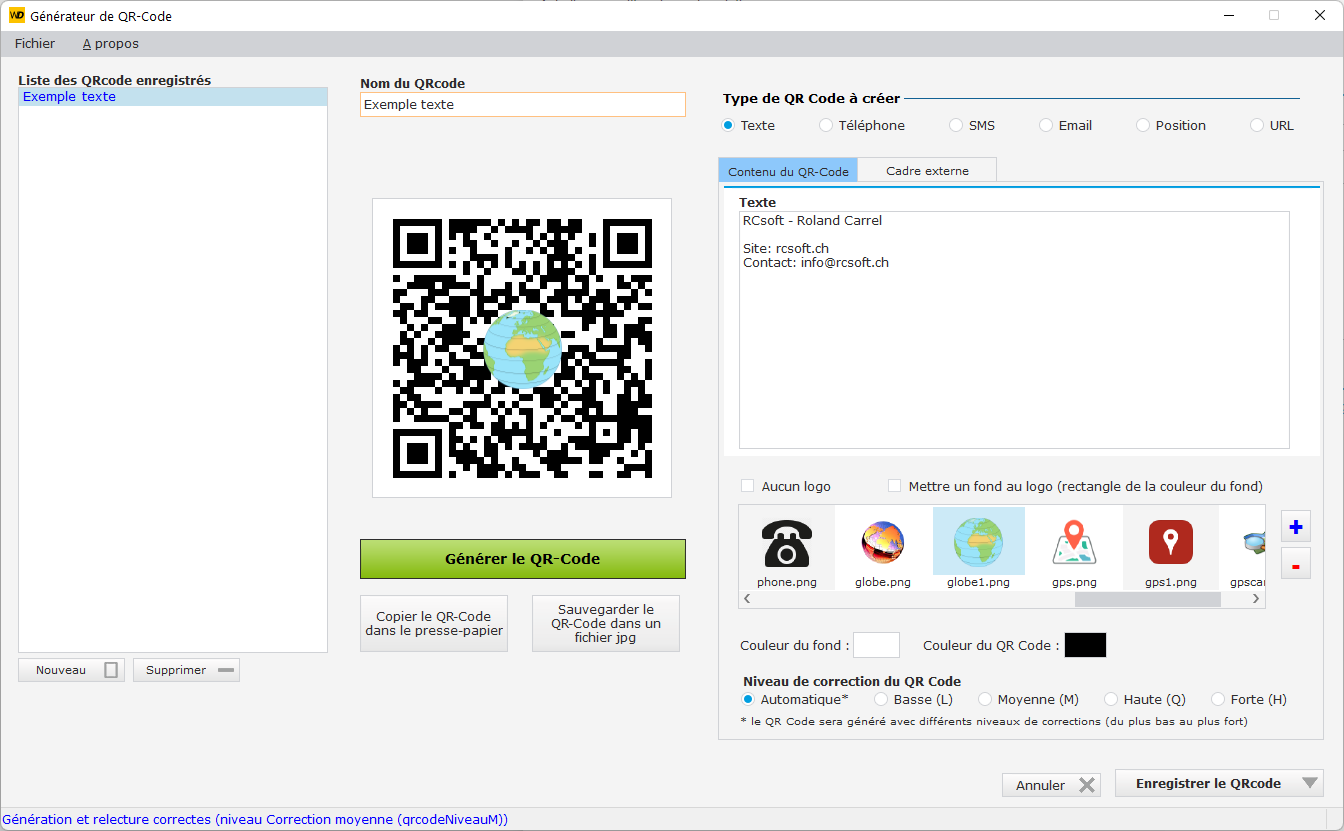
Task: Enable the Aucun logo checkbox
Action: 747,485
